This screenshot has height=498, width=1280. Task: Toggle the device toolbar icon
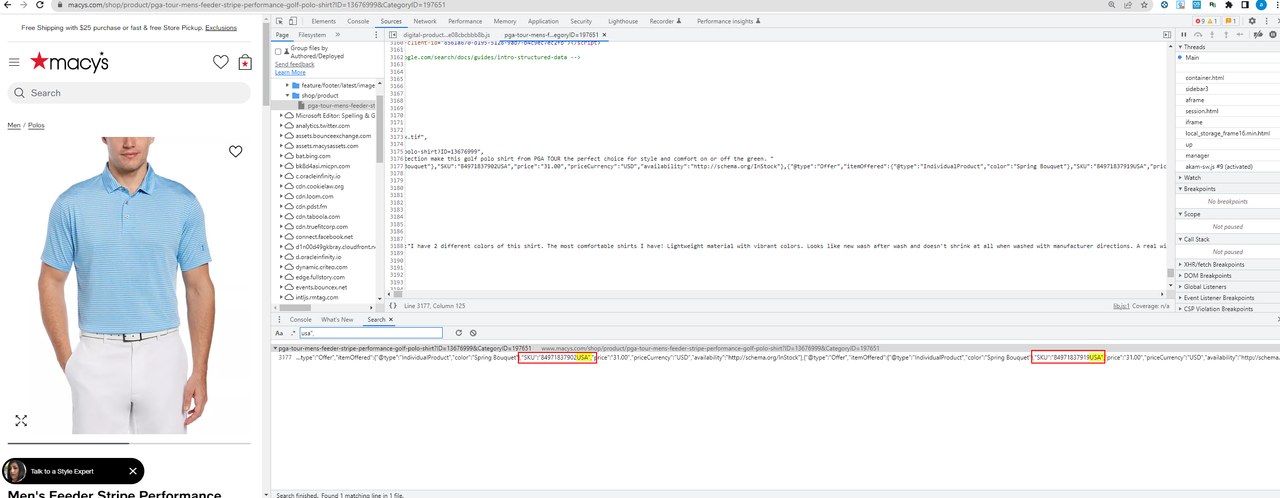click(295, 21)
